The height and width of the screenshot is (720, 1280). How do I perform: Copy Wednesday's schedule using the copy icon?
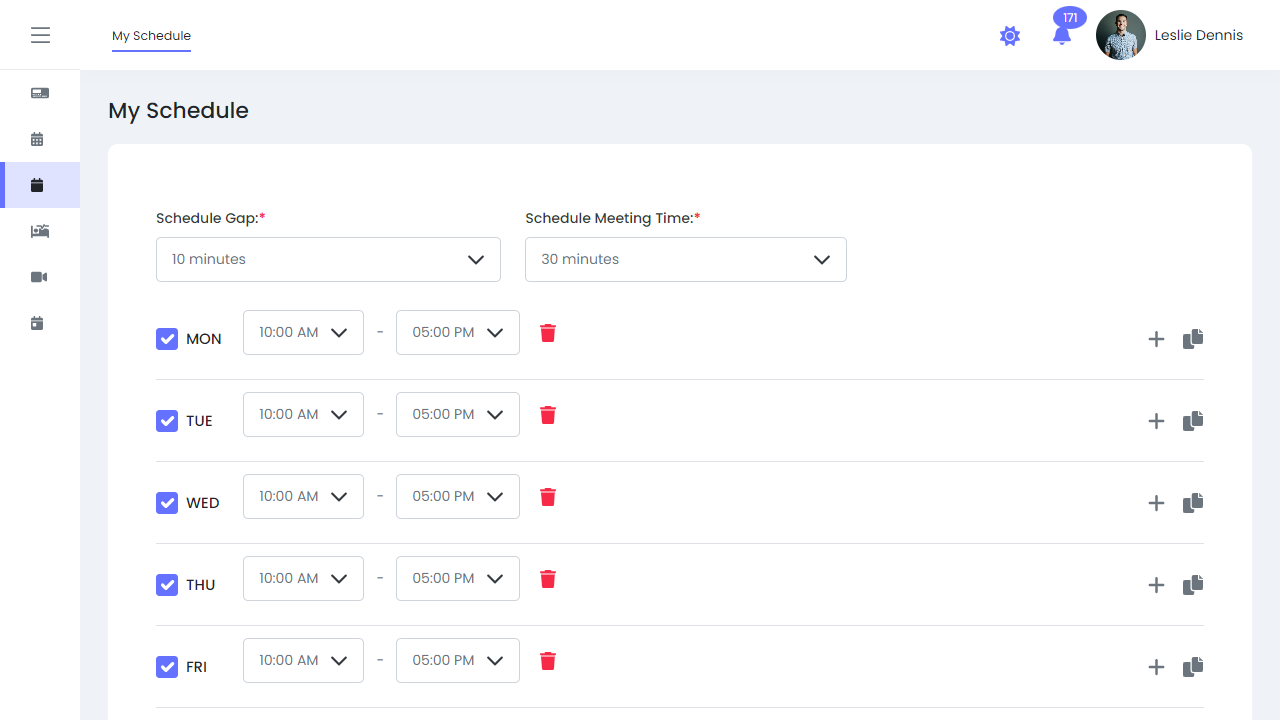click(1193, 503)
